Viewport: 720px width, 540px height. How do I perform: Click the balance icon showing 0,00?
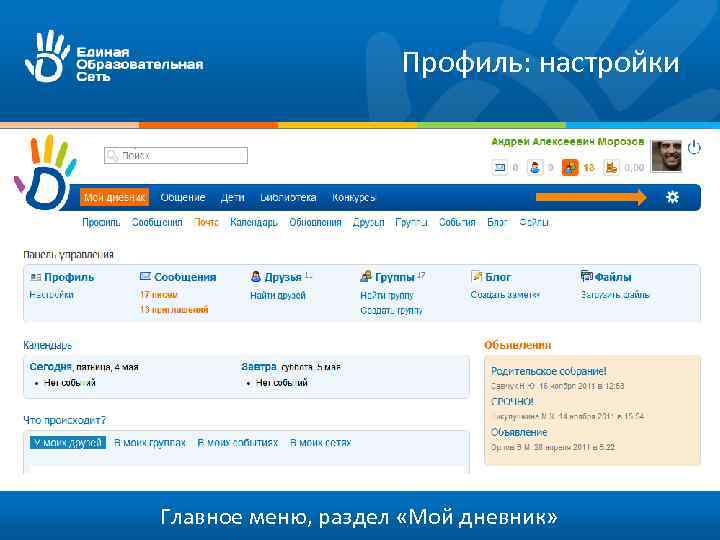pos(611,168)
